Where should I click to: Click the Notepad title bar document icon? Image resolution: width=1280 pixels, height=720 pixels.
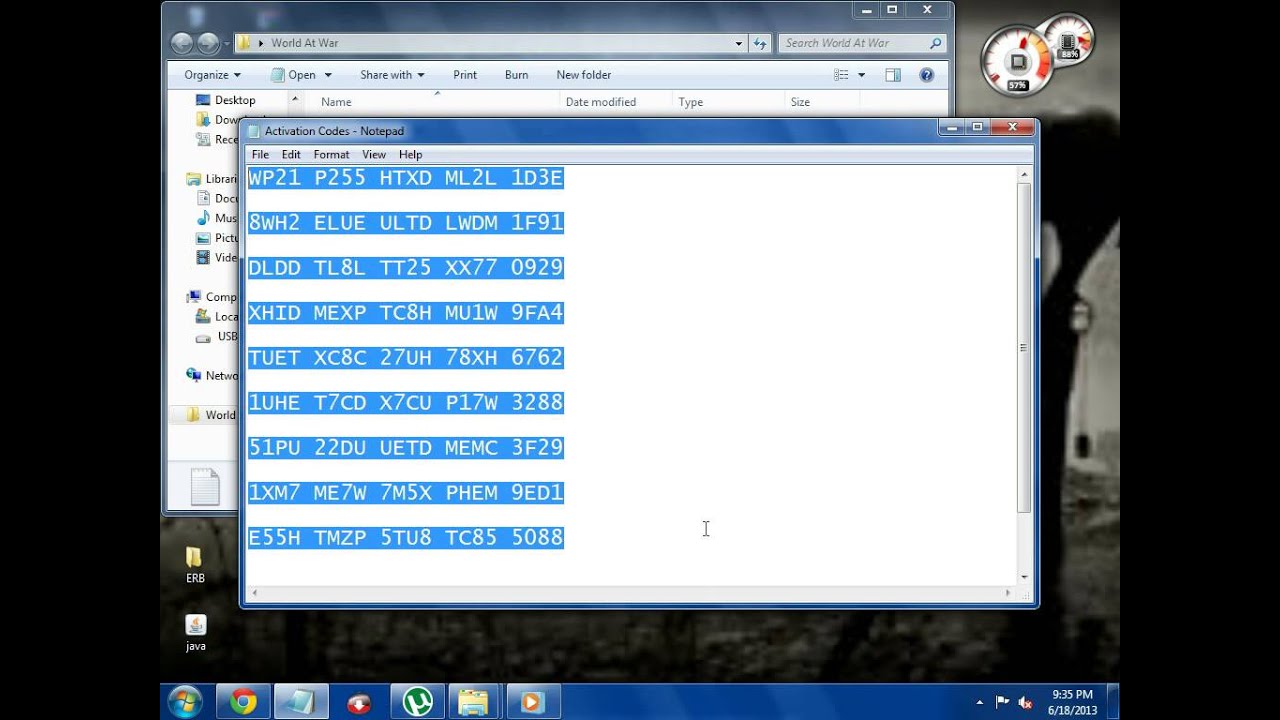pyautogui.click(x=254, y=131)
